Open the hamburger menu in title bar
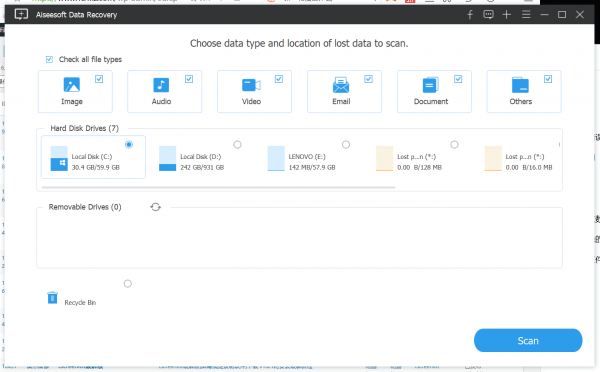Screen dimensions: 600x372 click(526, 15)
